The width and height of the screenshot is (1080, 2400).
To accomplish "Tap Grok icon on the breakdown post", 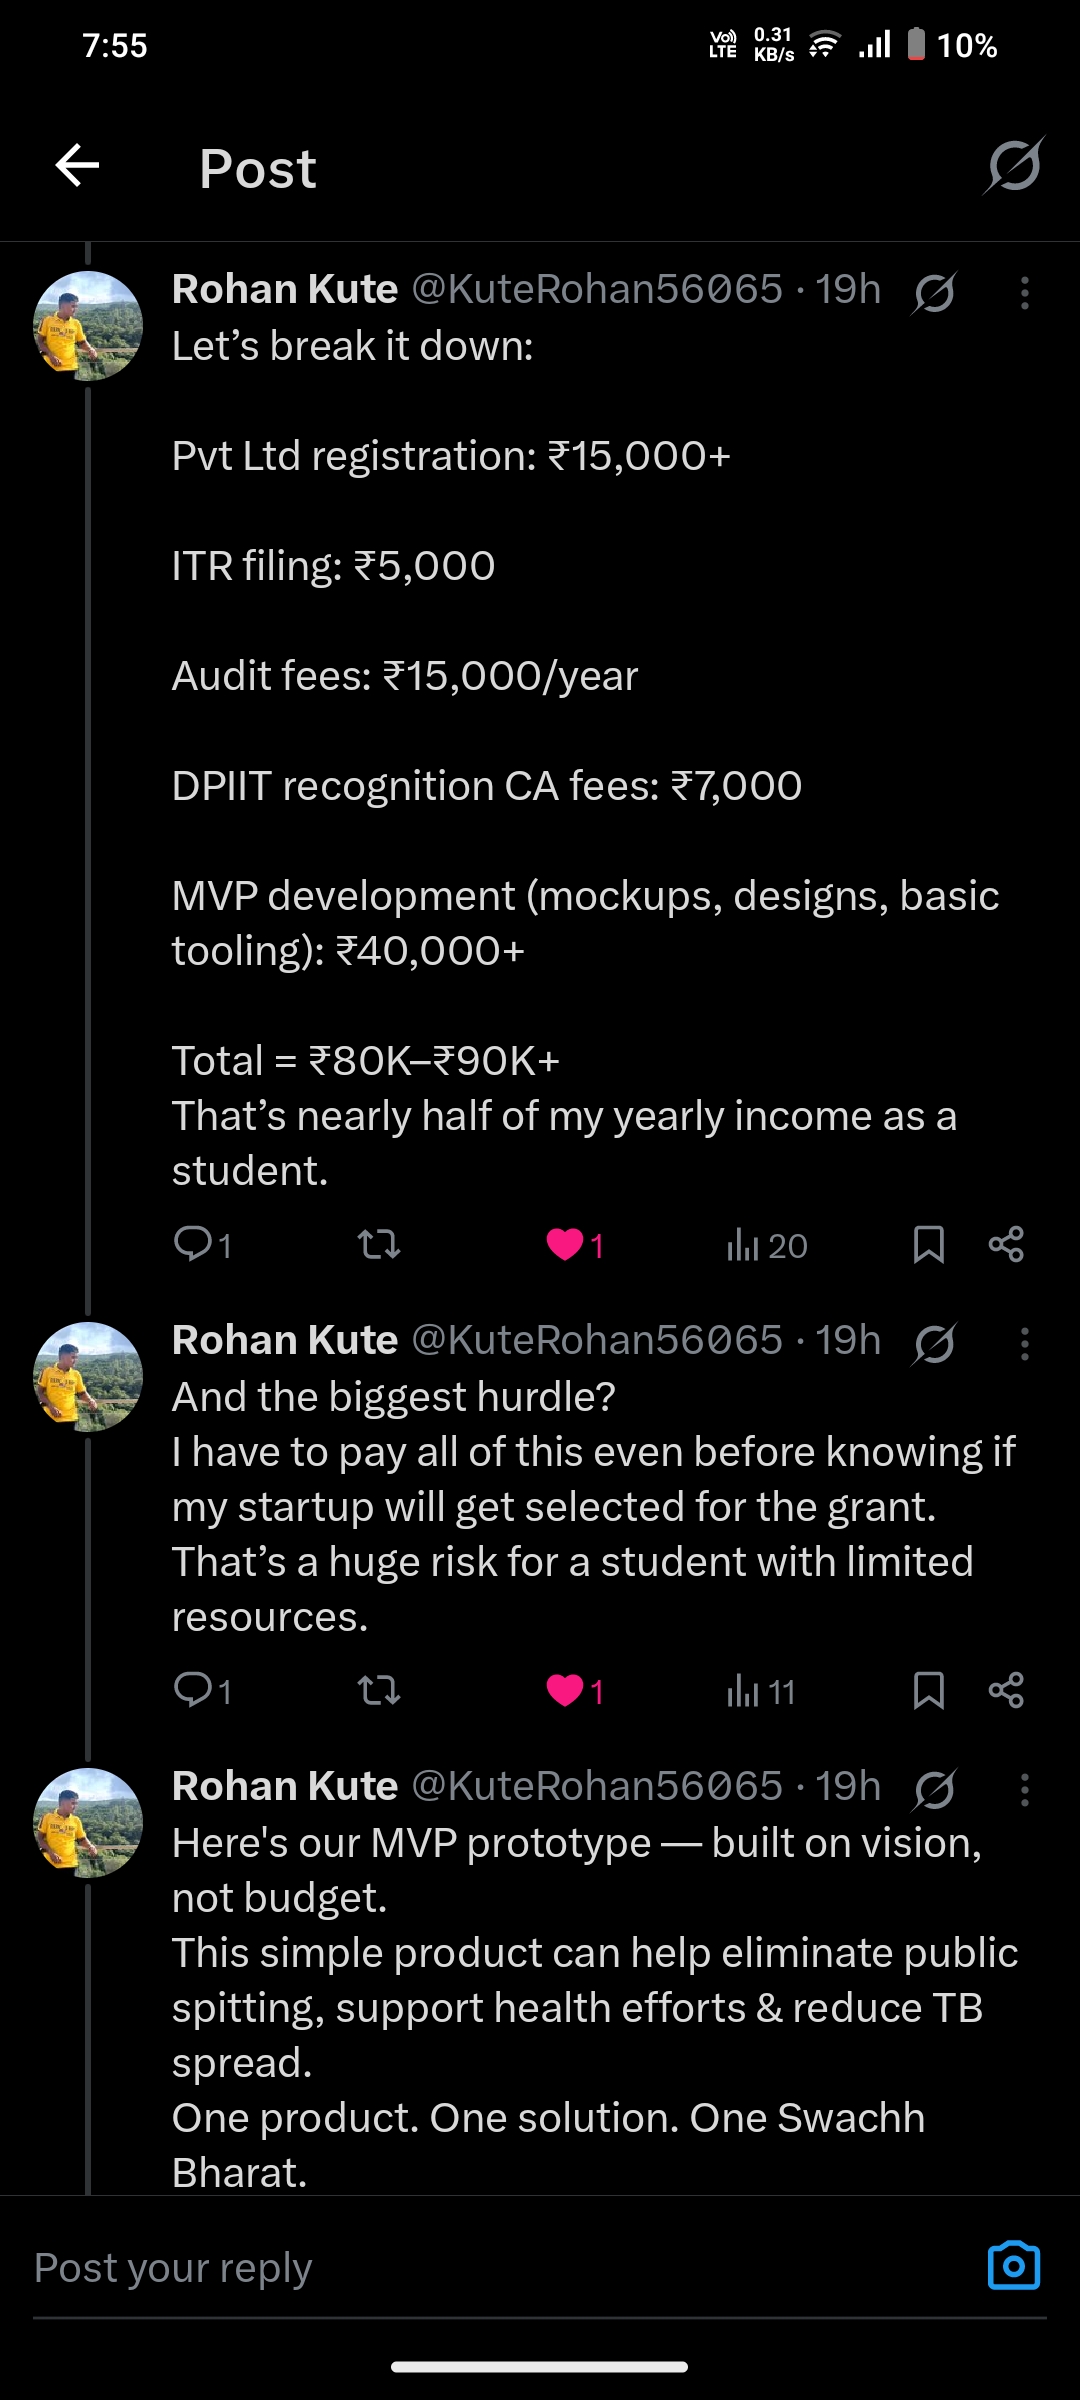I will tap(934, 293).
